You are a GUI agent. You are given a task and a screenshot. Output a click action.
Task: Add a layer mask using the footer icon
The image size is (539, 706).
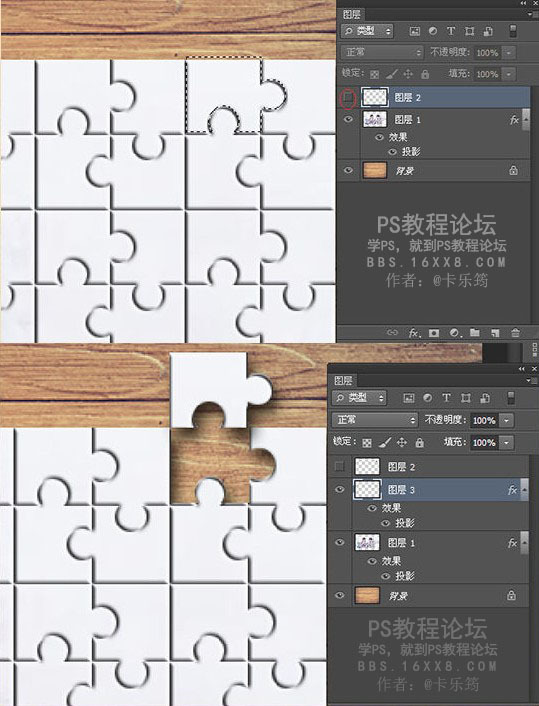(434, 333)
